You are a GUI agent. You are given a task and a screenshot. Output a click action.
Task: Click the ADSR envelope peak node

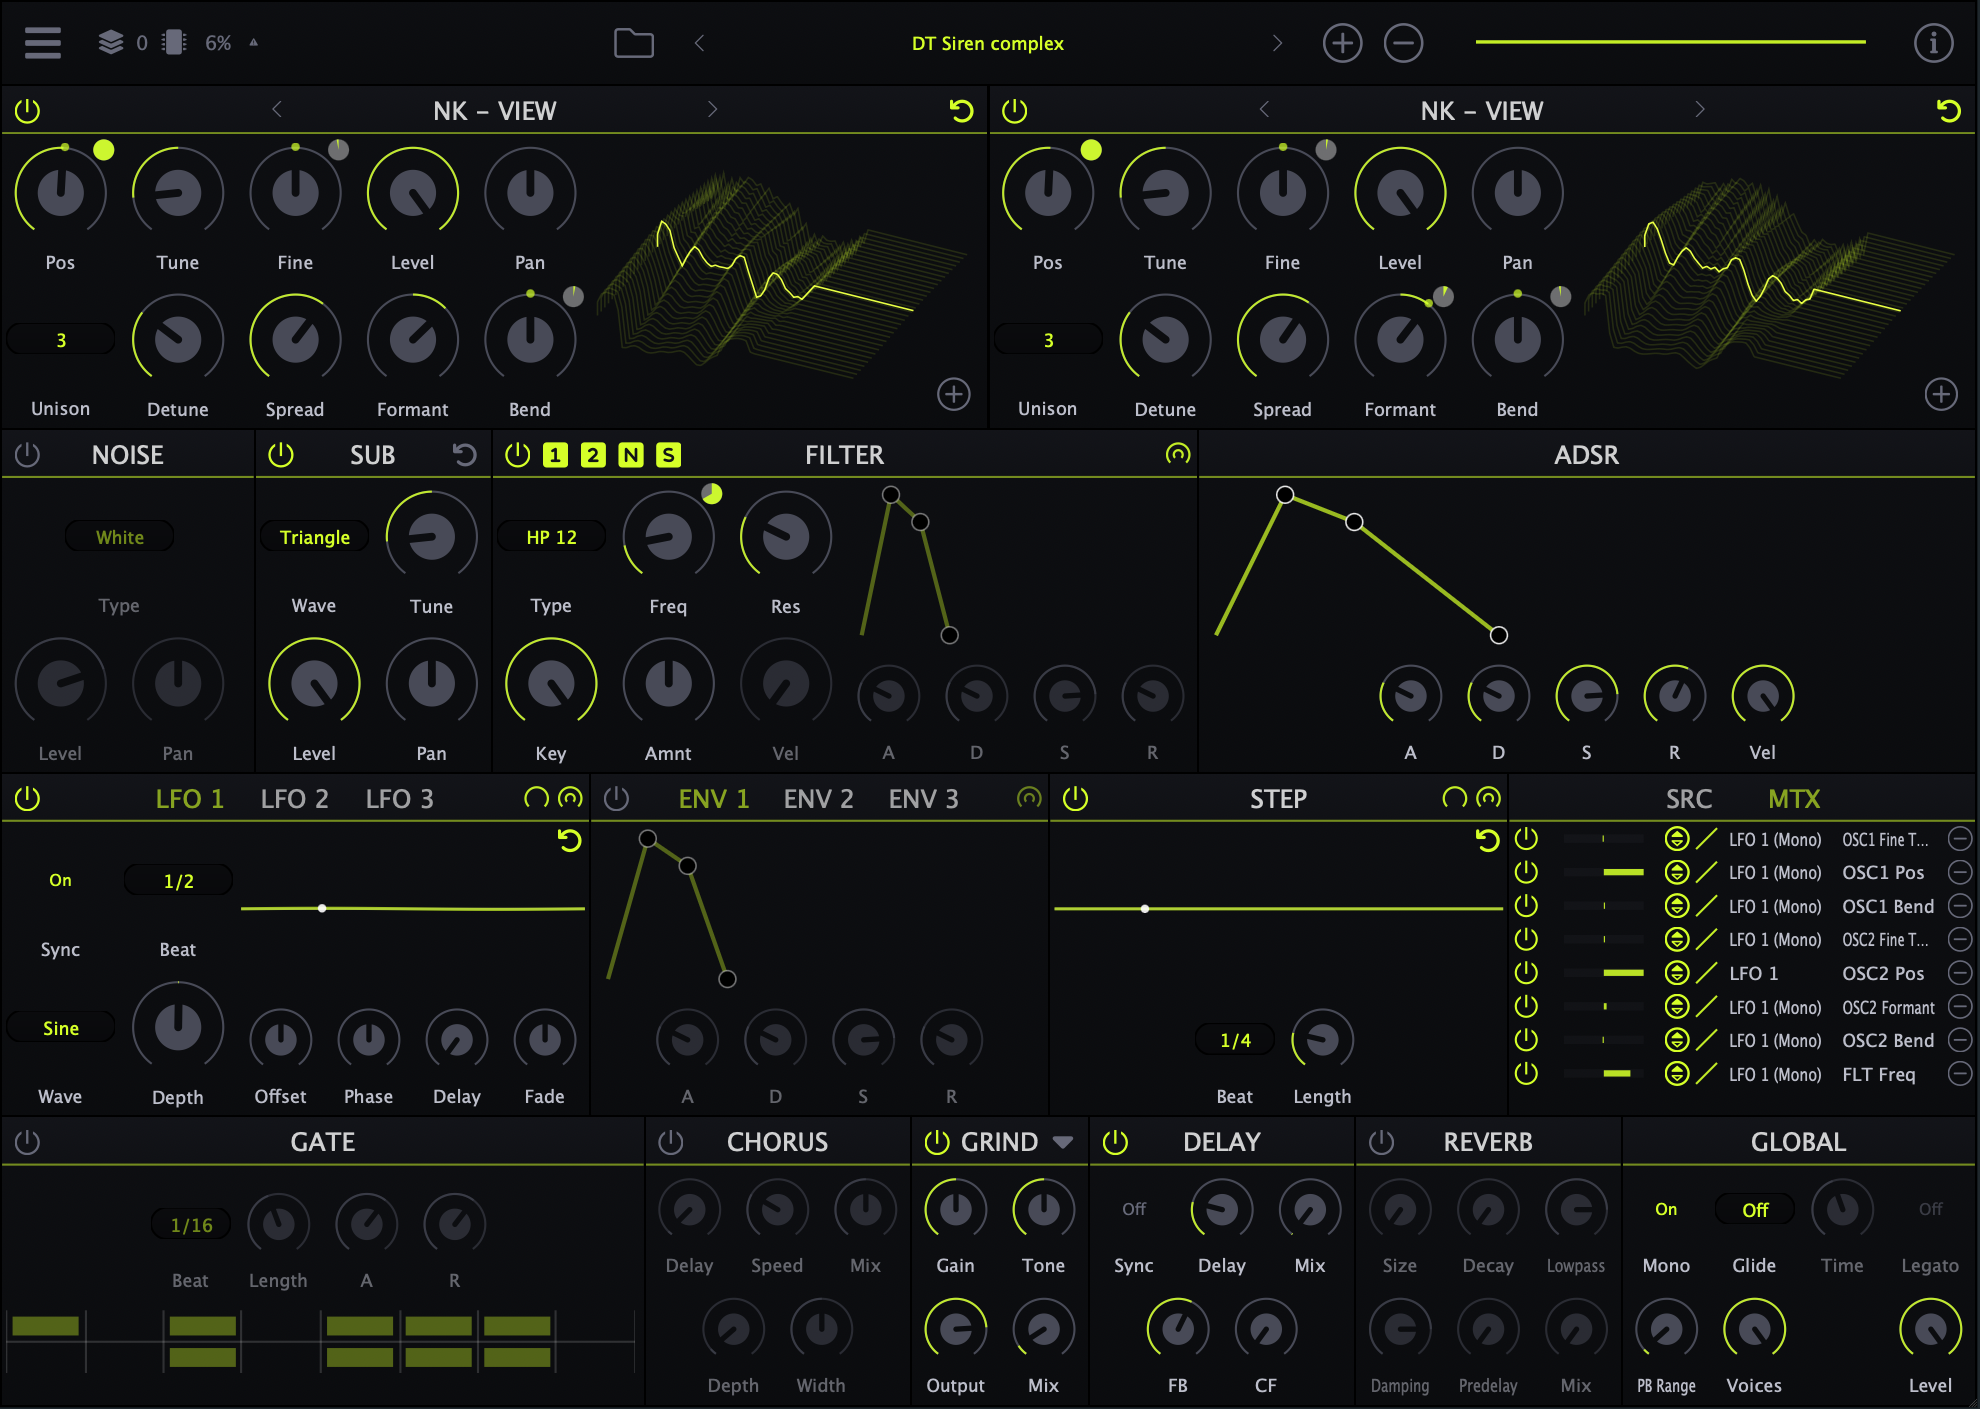(1285, 494)
